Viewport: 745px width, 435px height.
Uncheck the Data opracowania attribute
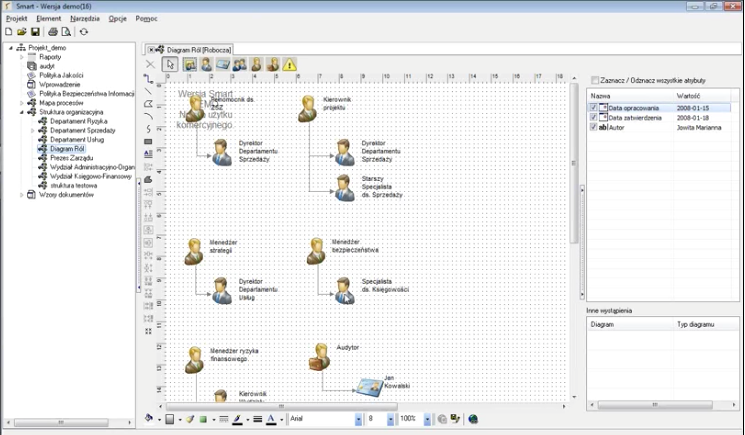(593, 107)
